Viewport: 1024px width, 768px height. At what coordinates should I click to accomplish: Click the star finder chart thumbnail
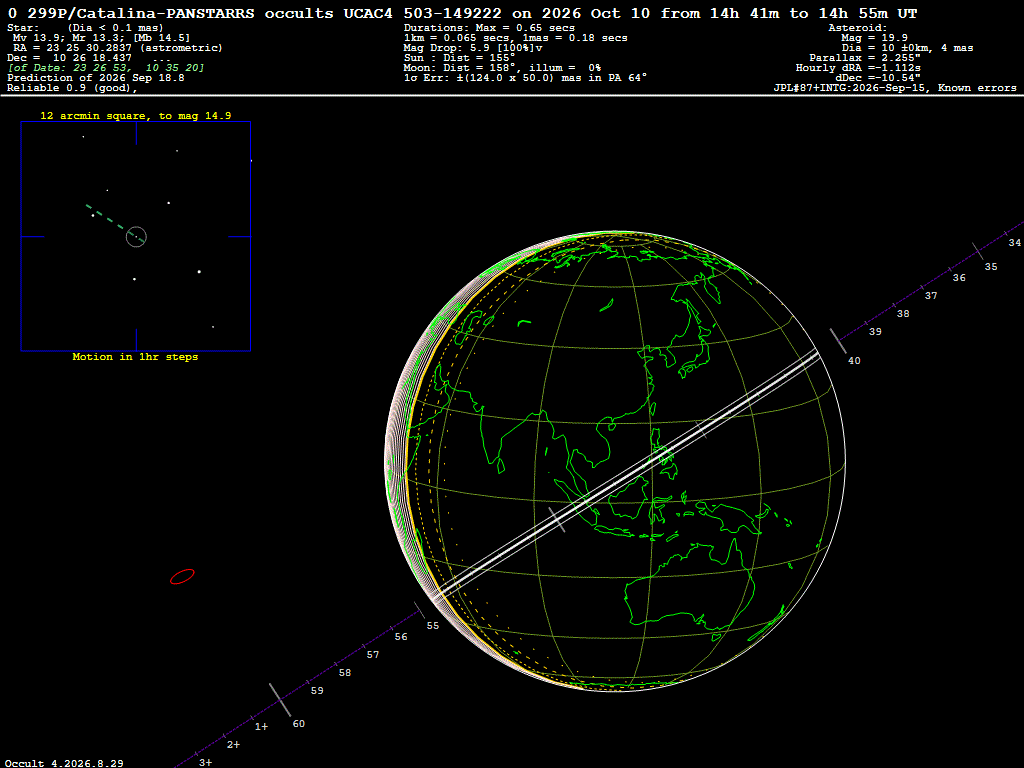[x=136, y=236]
